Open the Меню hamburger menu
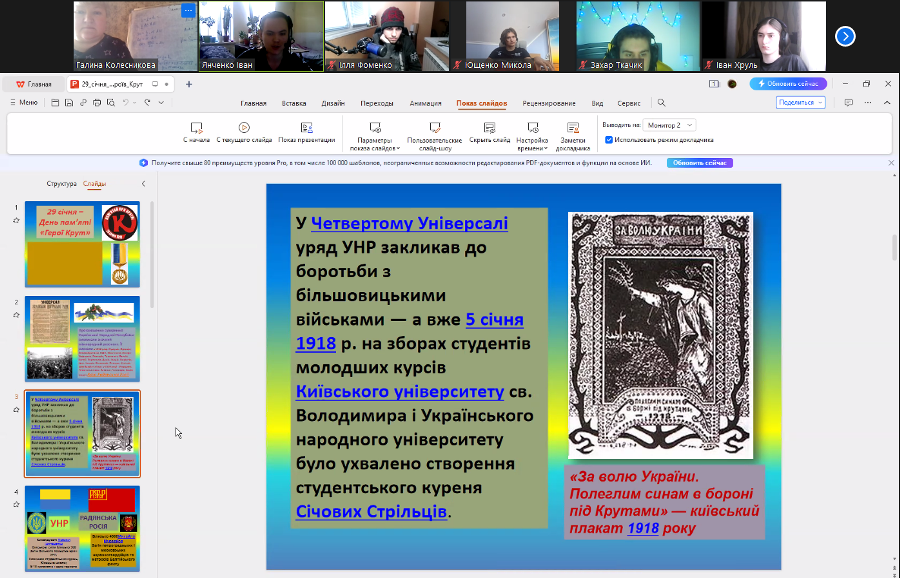Screen dimensions: 900x578 click(24, 103)
